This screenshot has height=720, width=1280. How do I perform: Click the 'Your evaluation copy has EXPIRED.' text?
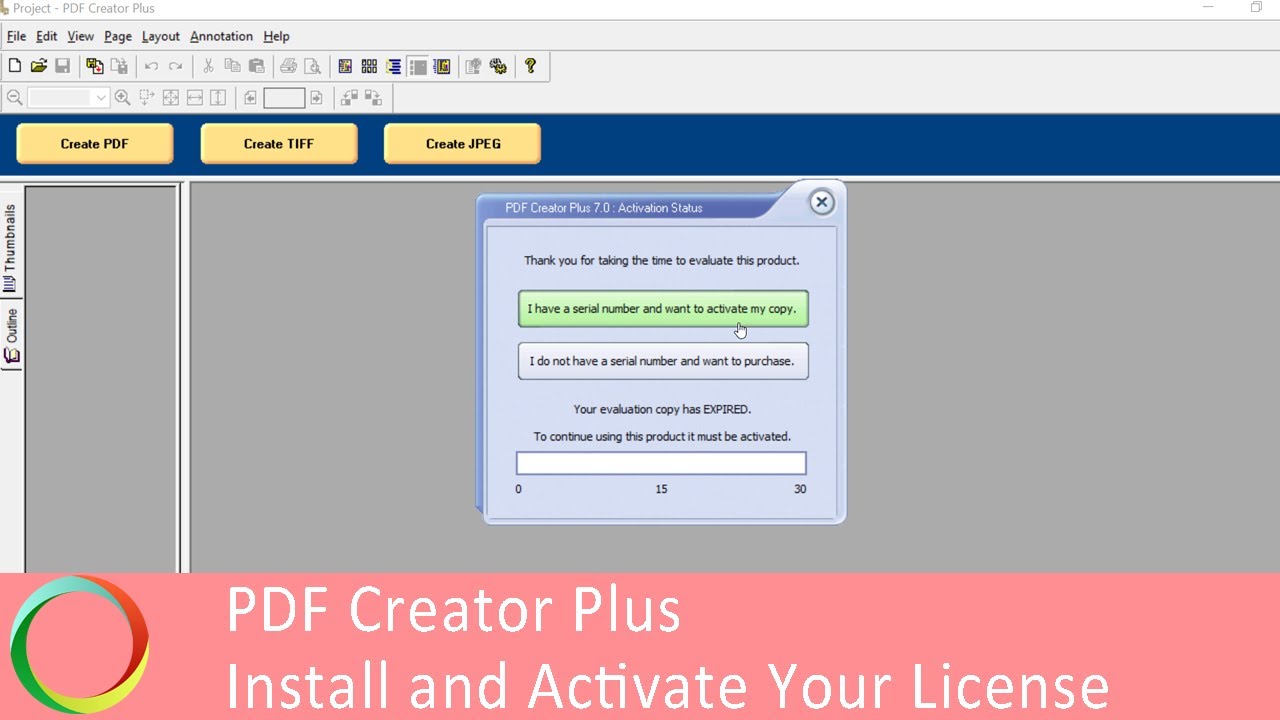click(x=662, y=409)
